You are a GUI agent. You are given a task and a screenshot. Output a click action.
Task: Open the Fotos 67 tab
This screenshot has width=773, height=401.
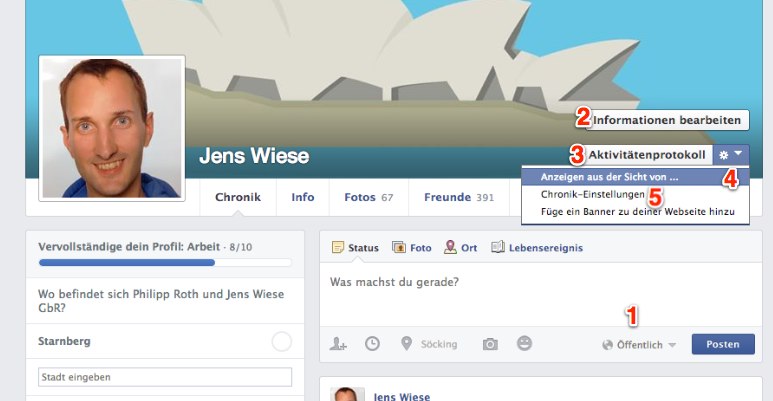pyautogui.click(x=369, y=197)
